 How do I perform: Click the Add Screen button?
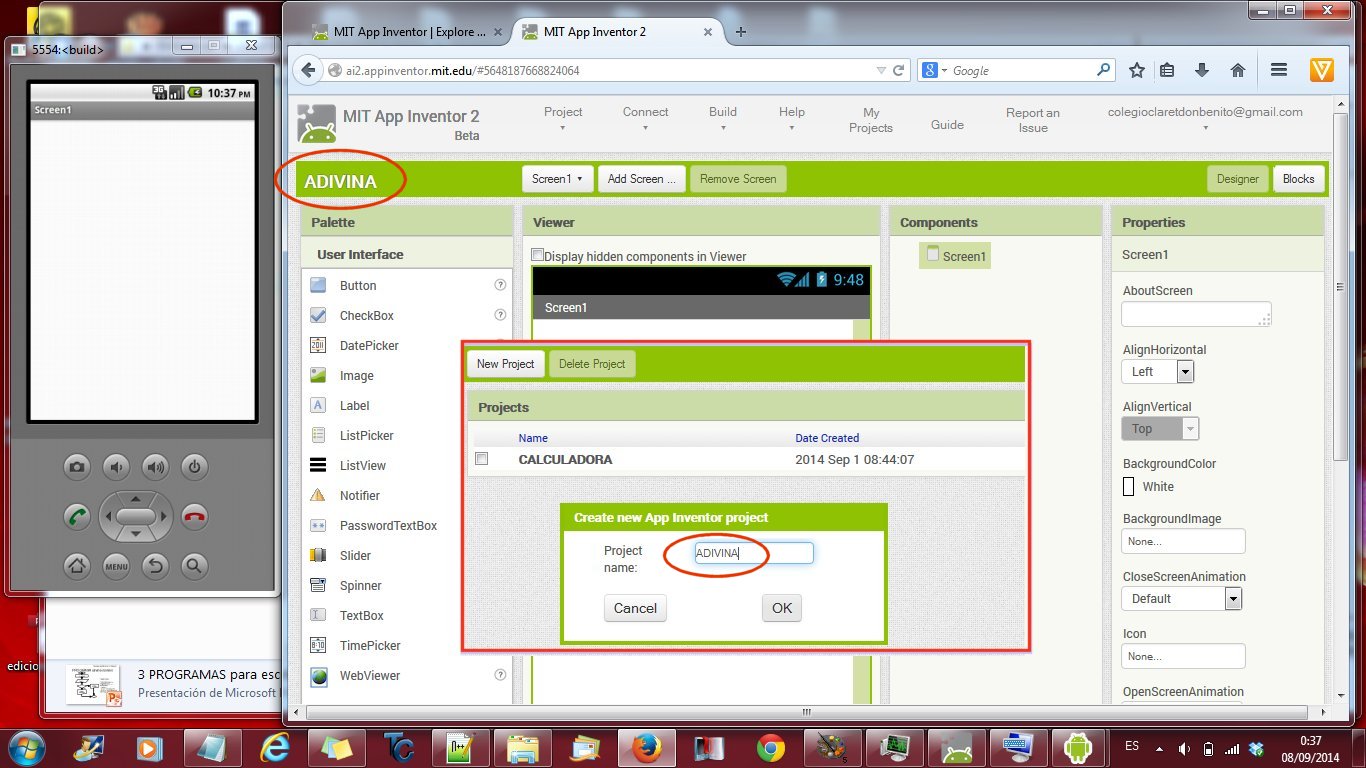point(642,179)
